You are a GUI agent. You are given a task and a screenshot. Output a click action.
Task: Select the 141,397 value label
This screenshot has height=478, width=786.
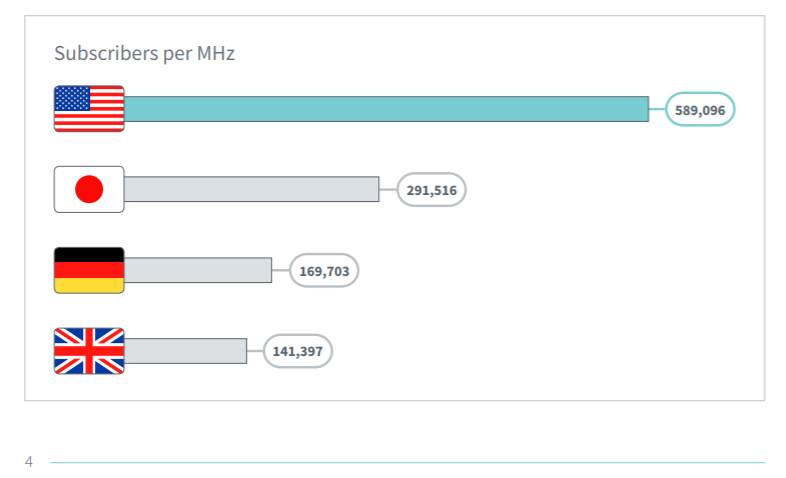click(298, 351)
